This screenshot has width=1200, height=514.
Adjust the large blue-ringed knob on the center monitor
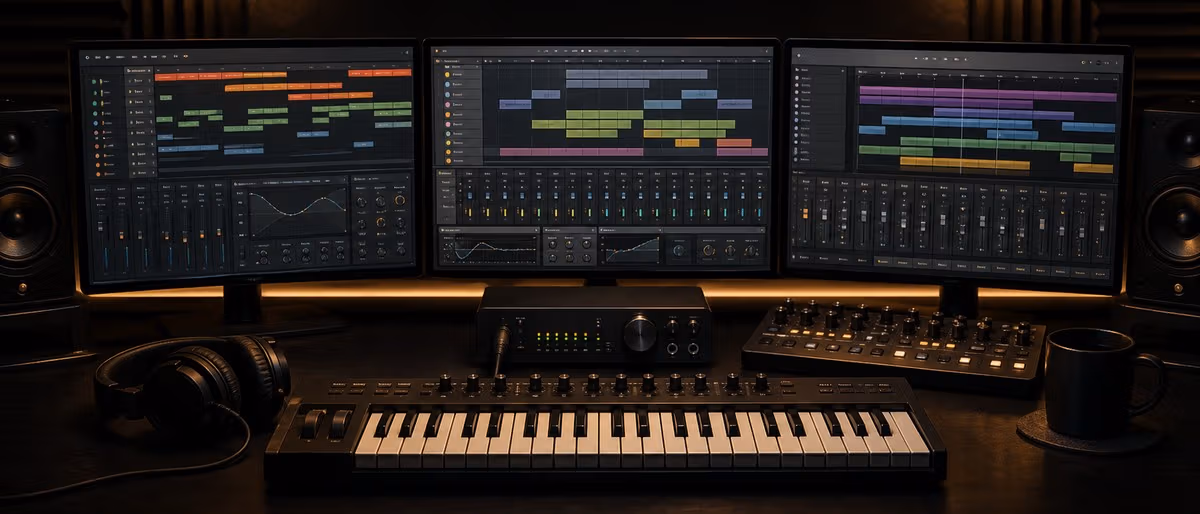[x=679, y=250]
